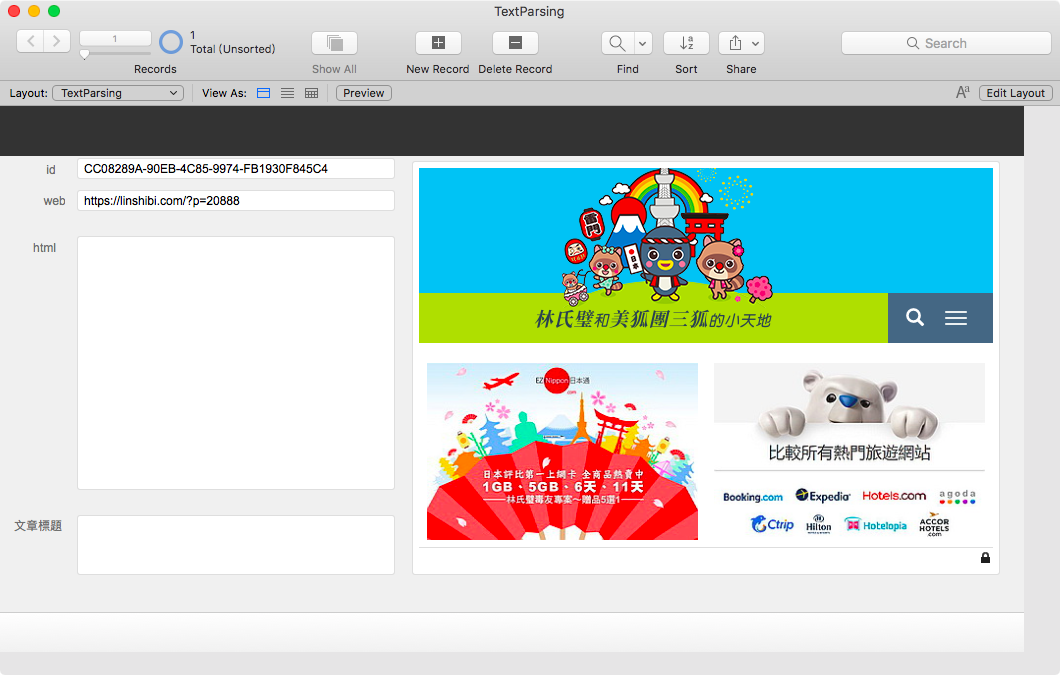The height and width of the screenshot is (675, 1060).
Task: Click the Hotelopia logo link
Action: (875, 525)
